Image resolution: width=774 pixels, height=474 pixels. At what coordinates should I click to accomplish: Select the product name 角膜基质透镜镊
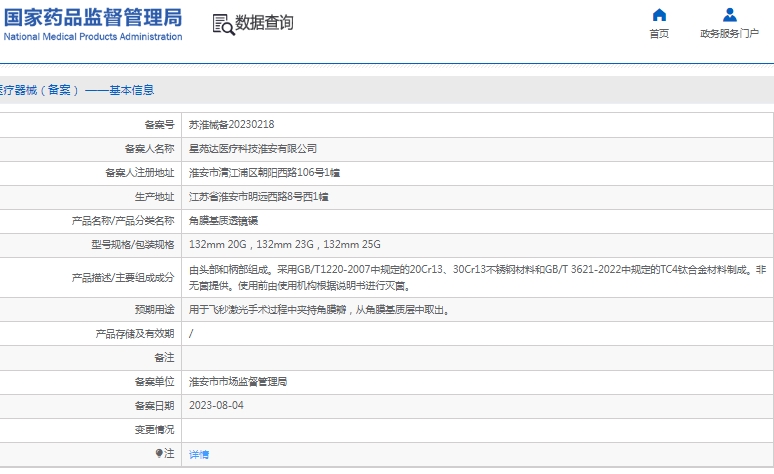[224, 221]
